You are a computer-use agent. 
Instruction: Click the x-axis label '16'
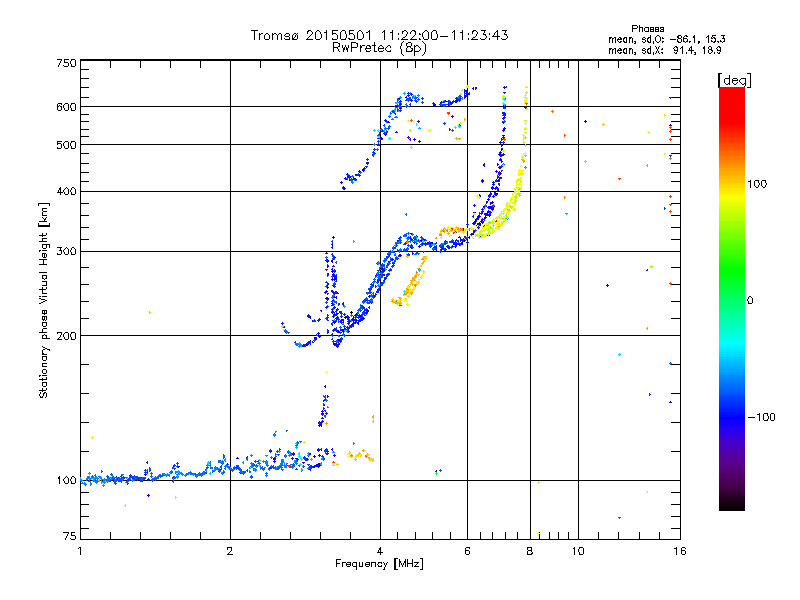pyautogui.click(x=680, y=551)
